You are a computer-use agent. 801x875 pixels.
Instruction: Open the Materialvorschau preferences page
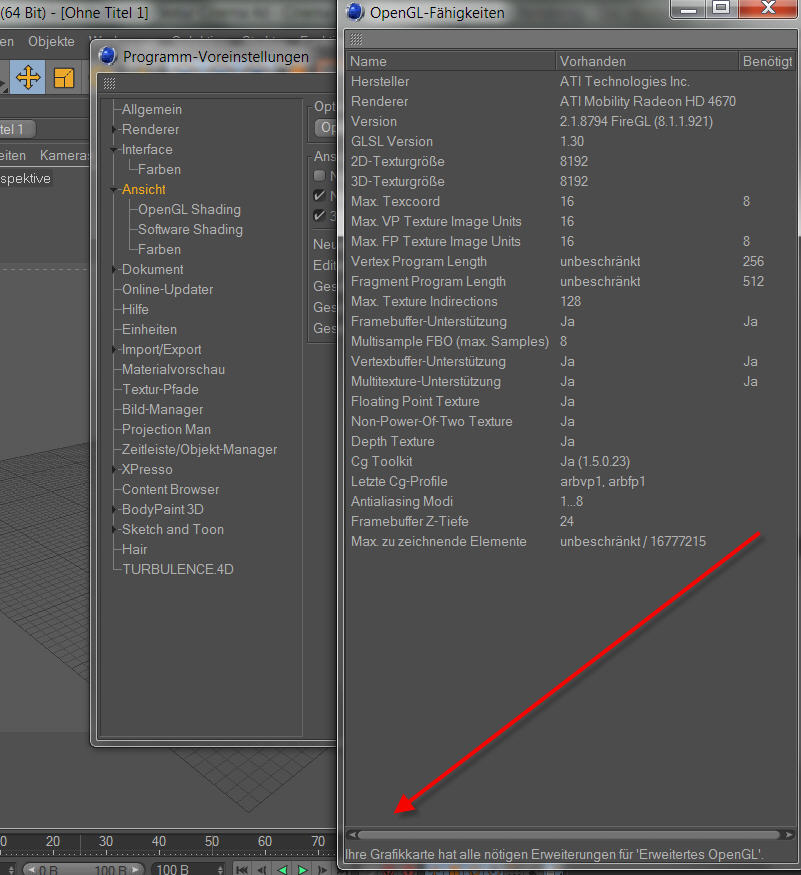pyautogui.click(x=173, y=369)
